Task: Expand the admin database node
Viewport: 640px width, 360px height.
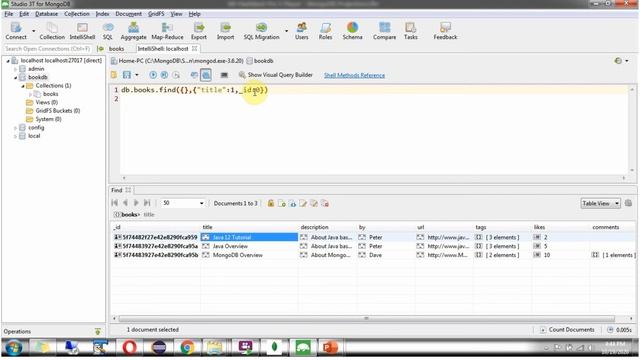Action: point(16,69)
